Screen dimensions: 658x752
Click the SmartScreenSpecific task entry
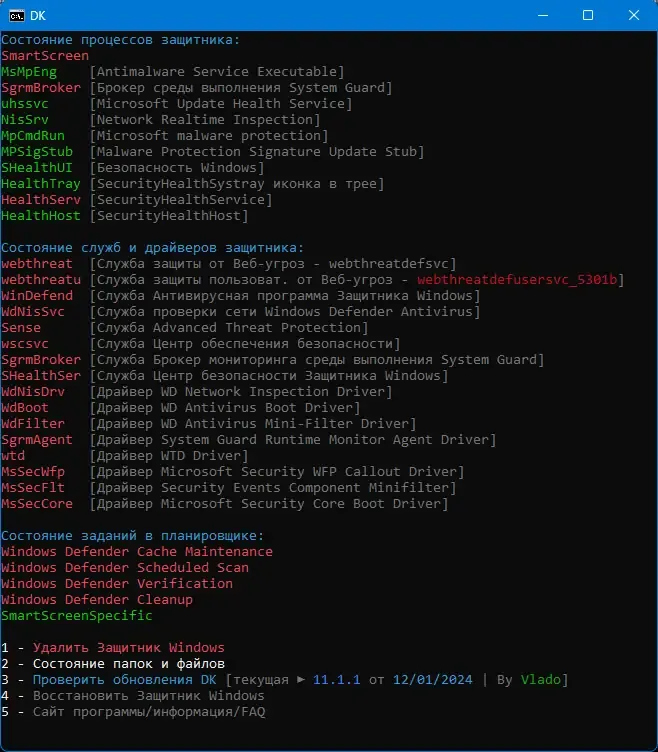pos(77,615)
